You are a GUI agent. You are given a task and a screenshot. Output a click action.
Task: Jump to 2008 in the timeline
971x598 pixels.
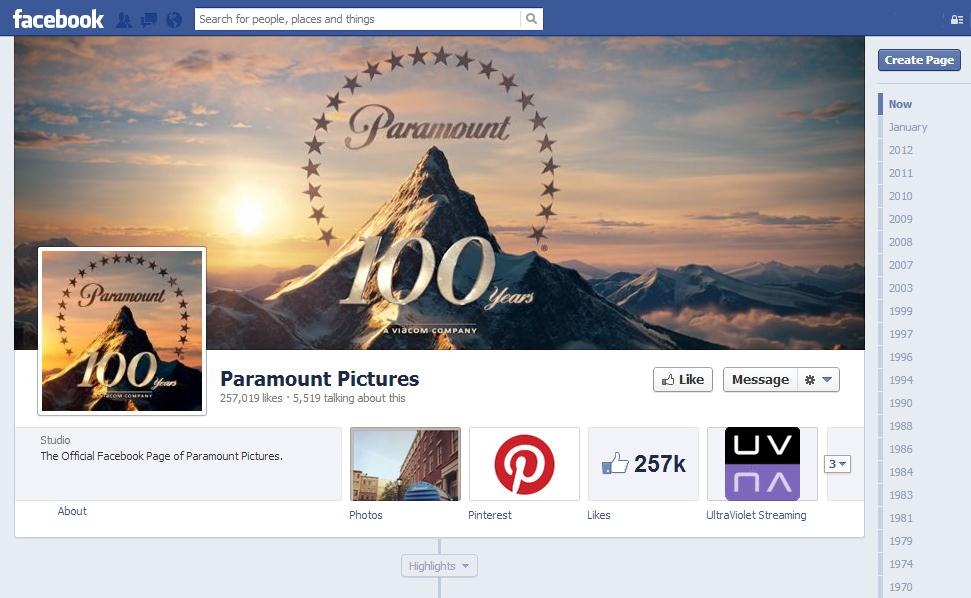[x=901, y=242]
